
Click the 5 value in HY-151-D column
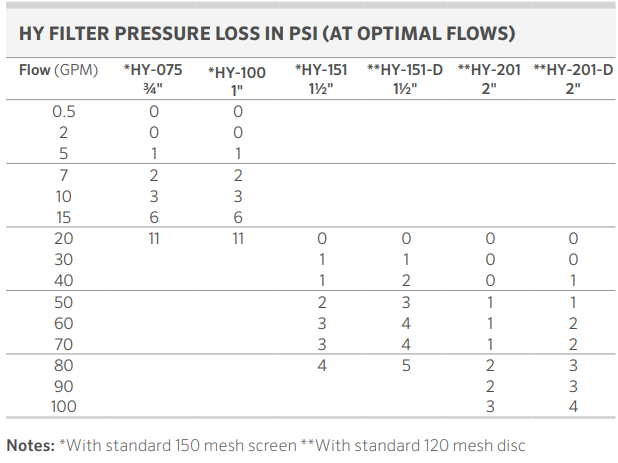(x=406, y=365)
